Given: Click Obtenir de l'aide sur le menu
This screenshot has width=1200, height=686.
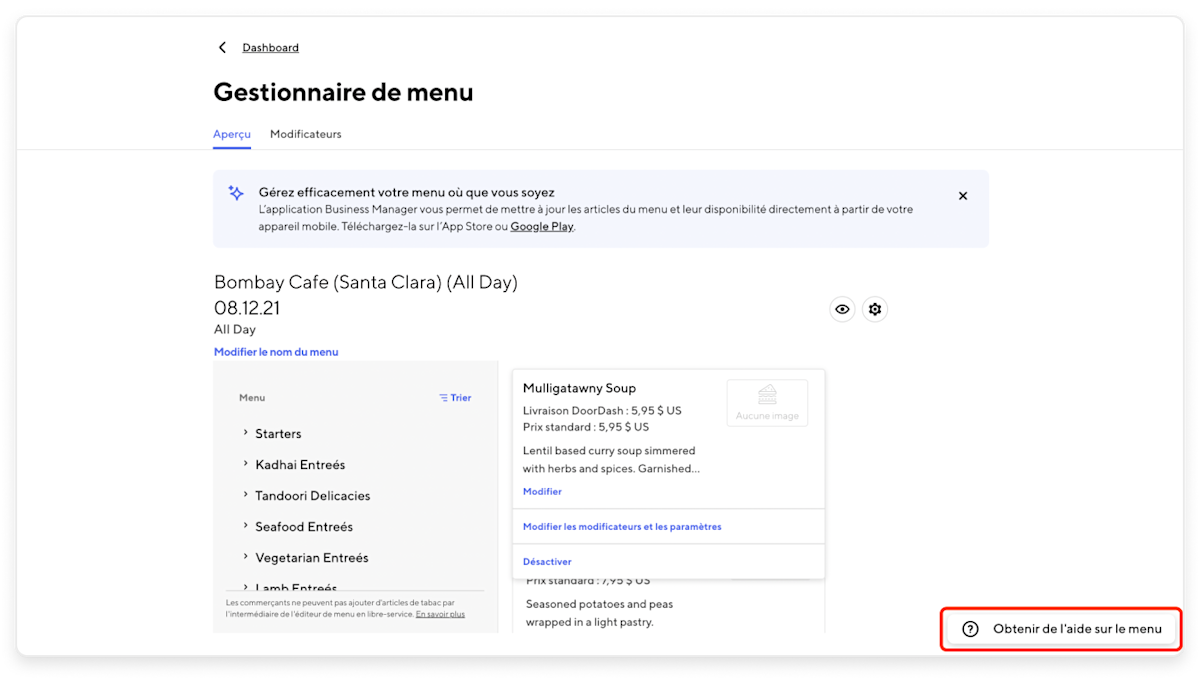Looking at the screenshot, I should 1062,629.
